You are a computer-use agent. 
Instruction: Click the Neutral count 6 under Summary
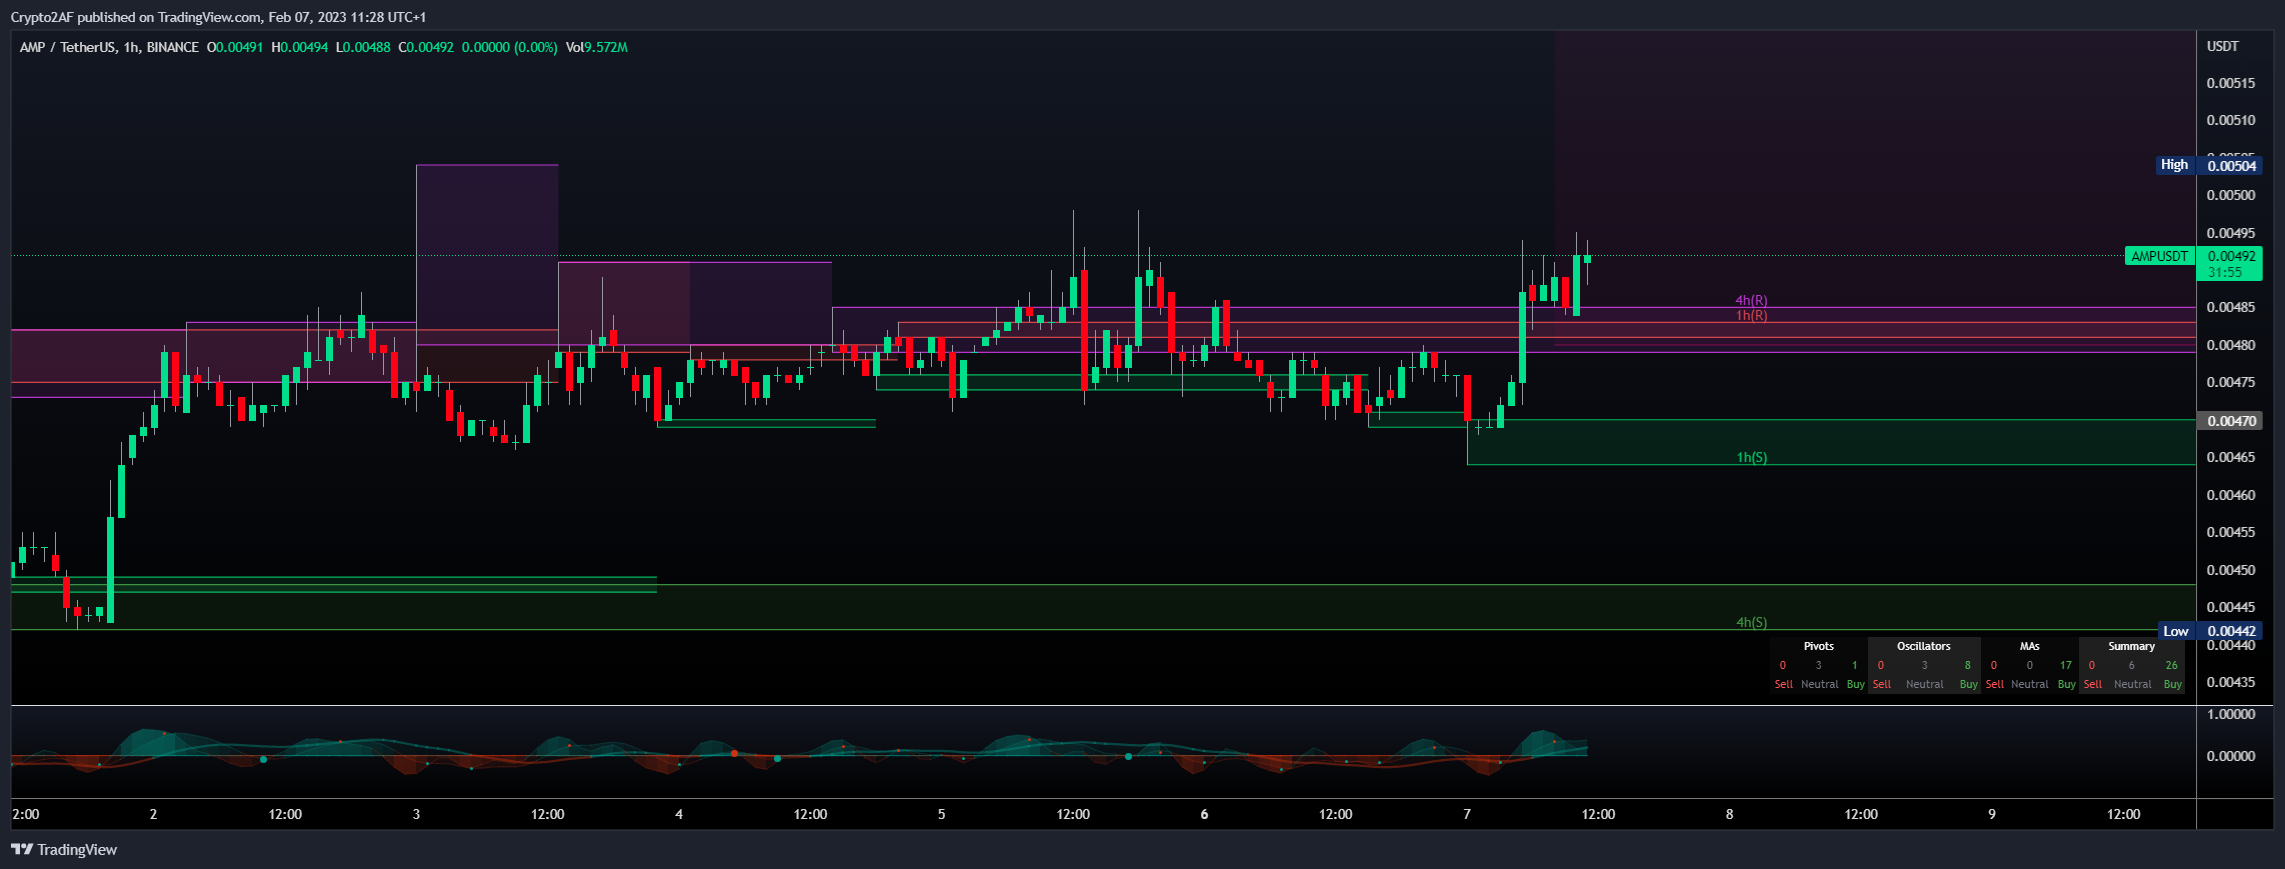pyautogui.click(x=2131, y=665)
